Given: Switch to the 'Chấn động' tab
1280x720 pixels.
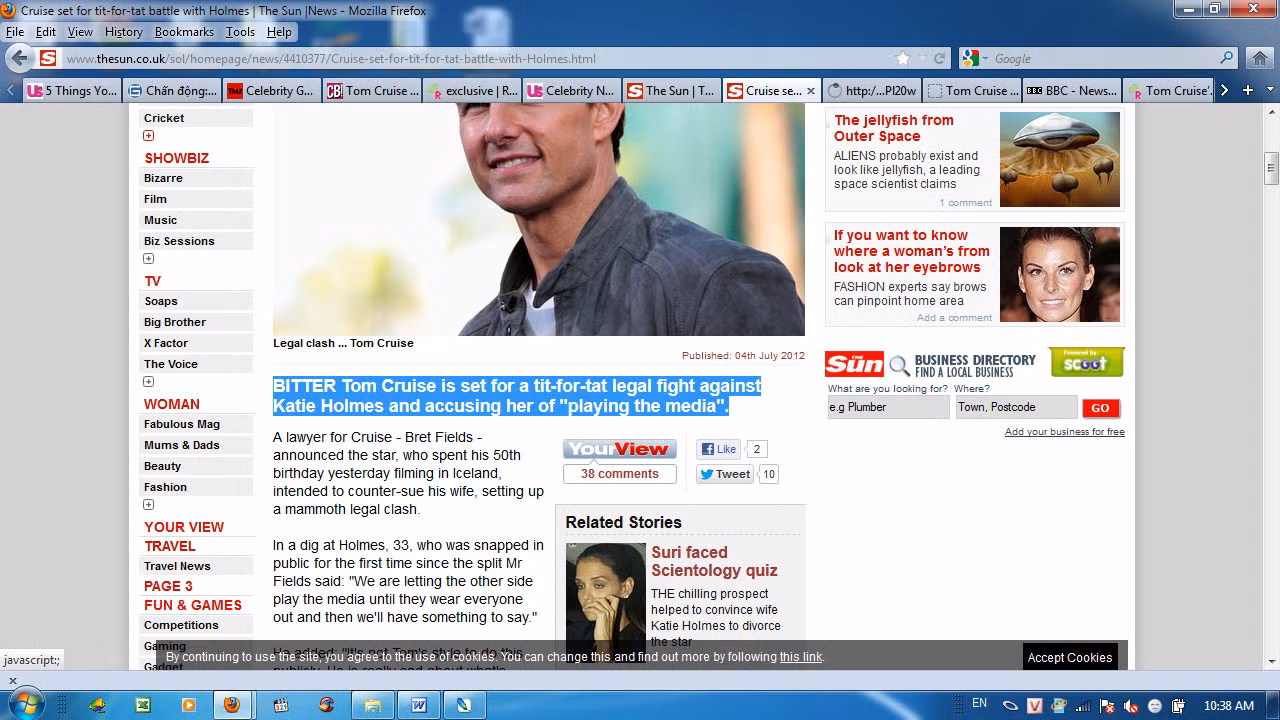Looking at the screenshot, I should [172, 90].
